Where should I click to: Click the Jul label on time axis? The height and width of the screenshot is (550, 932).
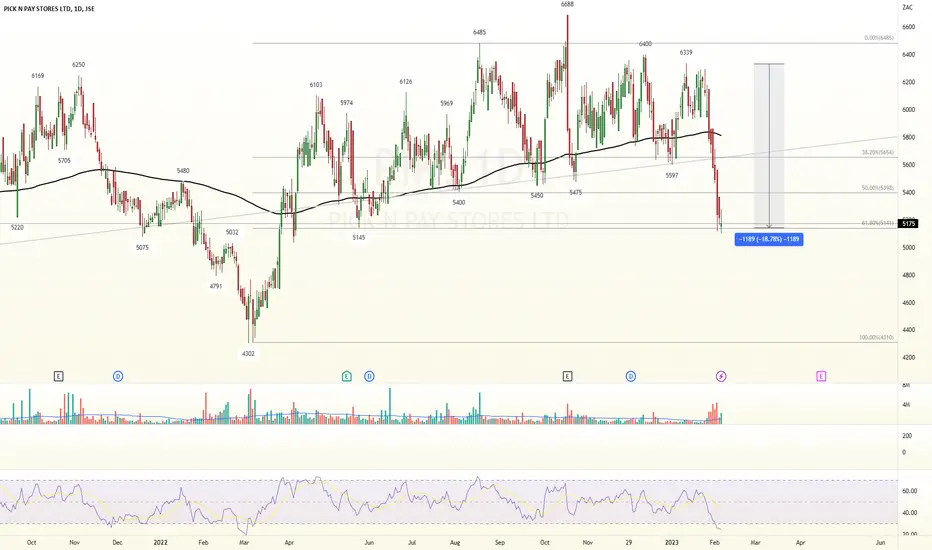tap(412, 542)
